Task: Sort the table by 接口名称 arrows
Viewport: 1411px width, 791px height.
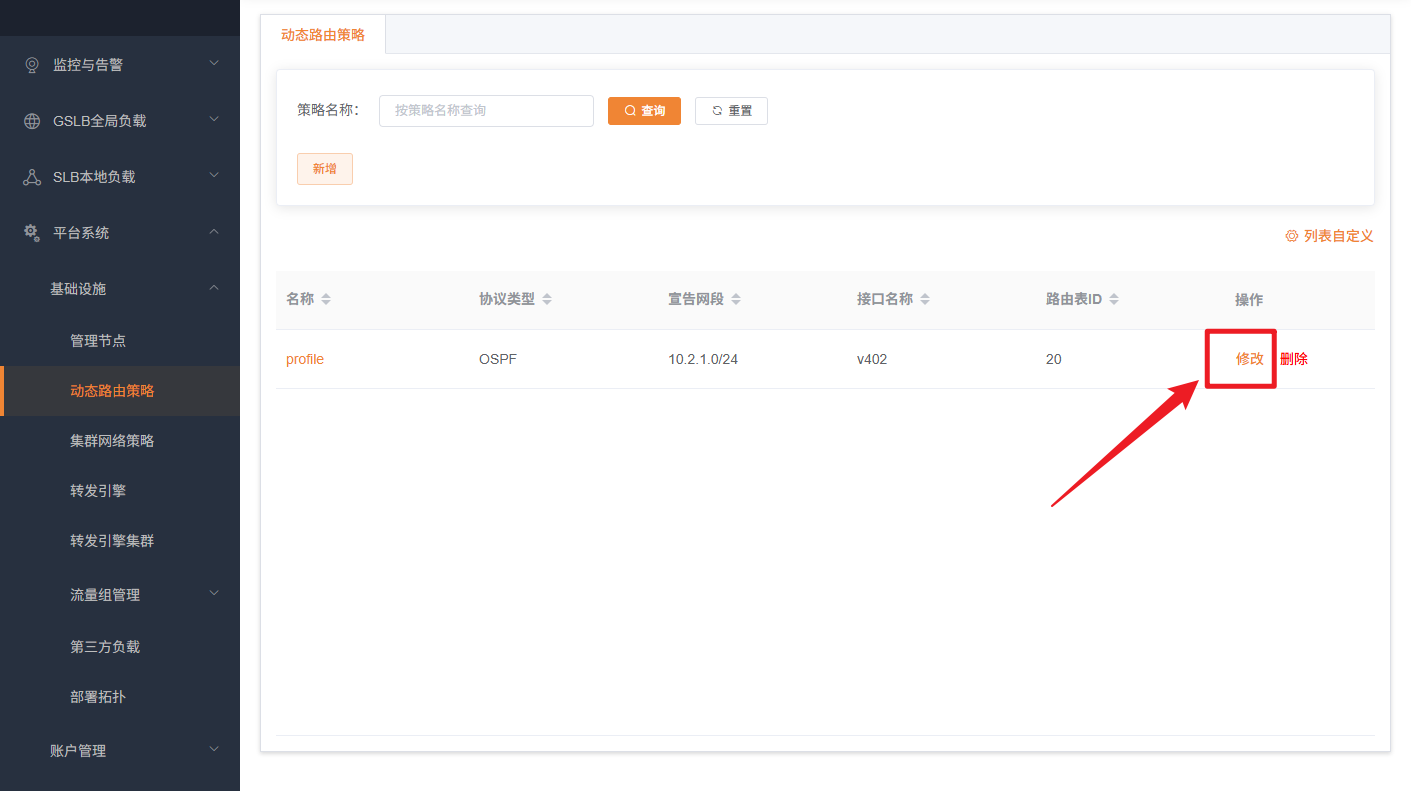Action: pos(925,300)
